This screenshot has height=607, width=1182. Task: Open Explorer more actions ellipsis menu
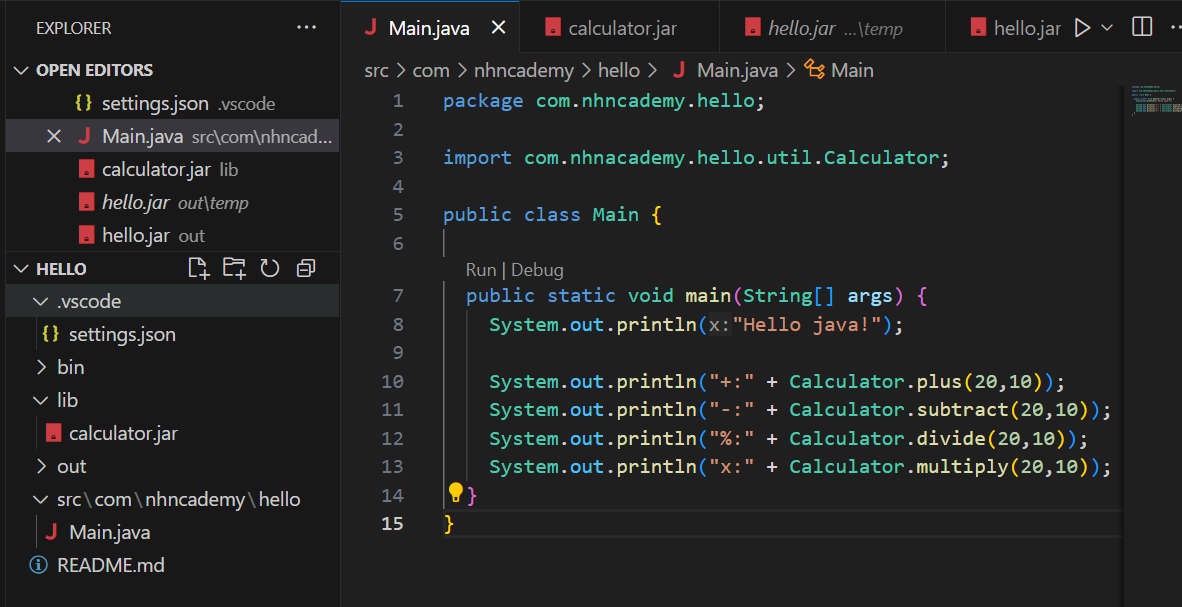(307, 28)
